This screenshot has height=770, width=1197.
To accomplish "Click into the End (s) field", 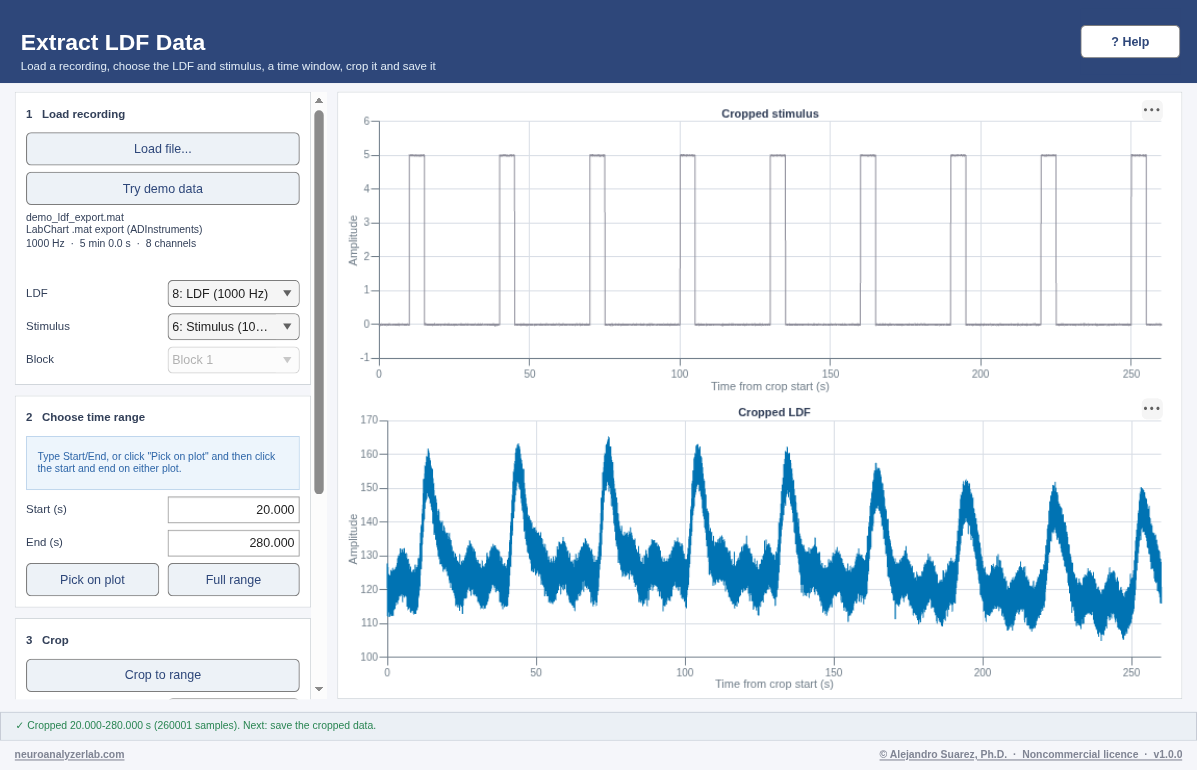I will 234,543.
